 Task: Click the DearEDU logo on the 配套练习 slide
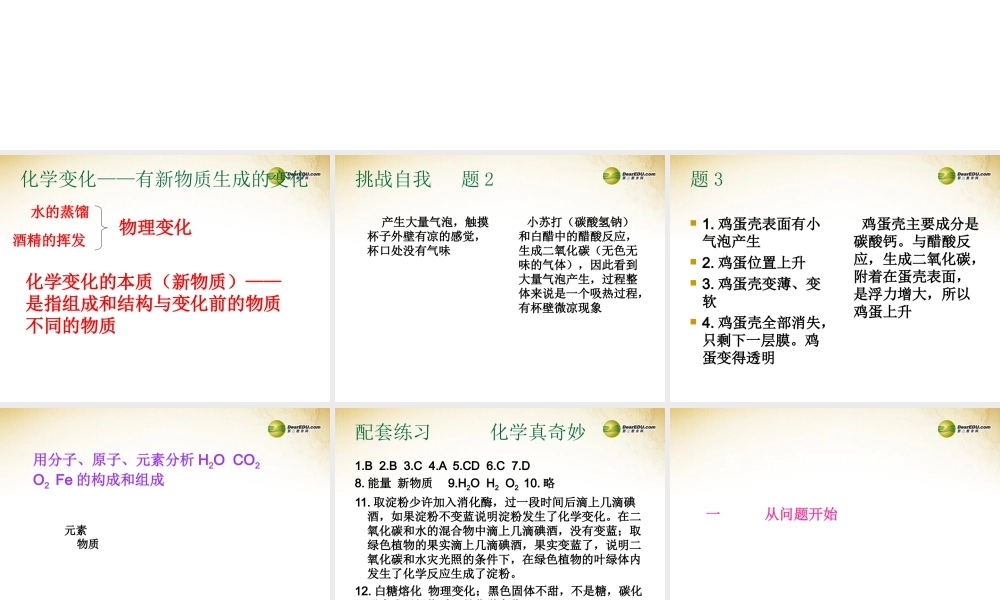click(628, 428)
